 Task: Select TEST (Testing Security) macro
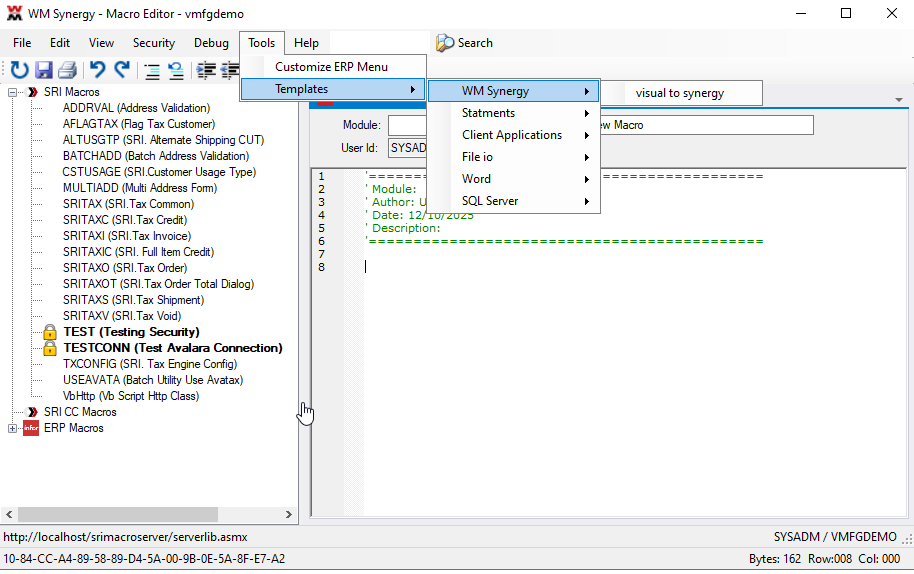tap(131, 332)
